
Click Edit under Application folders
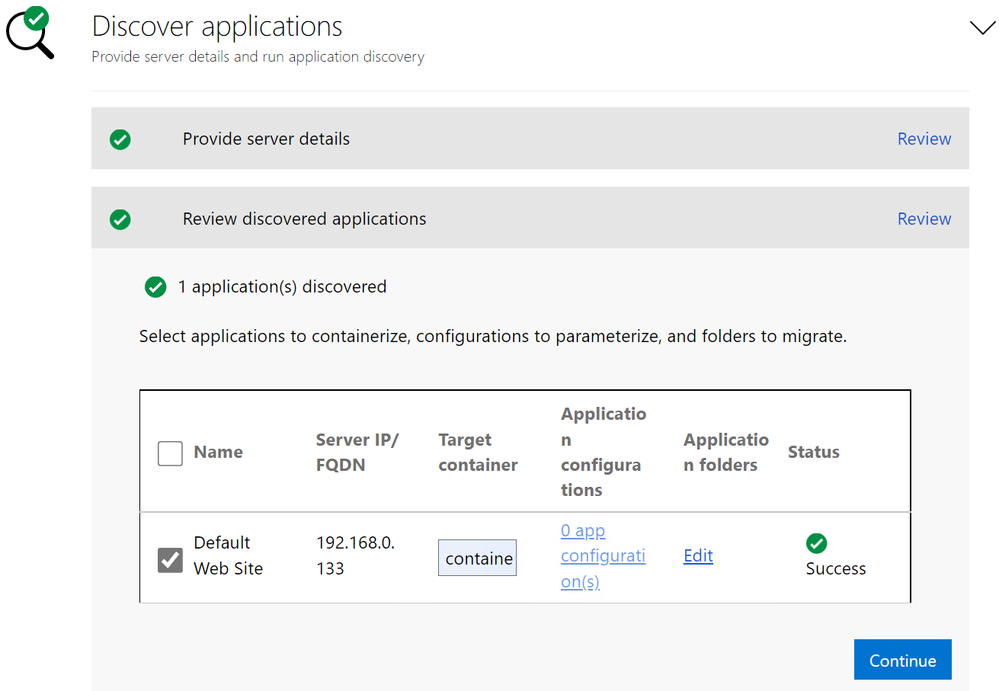point(698,556)
